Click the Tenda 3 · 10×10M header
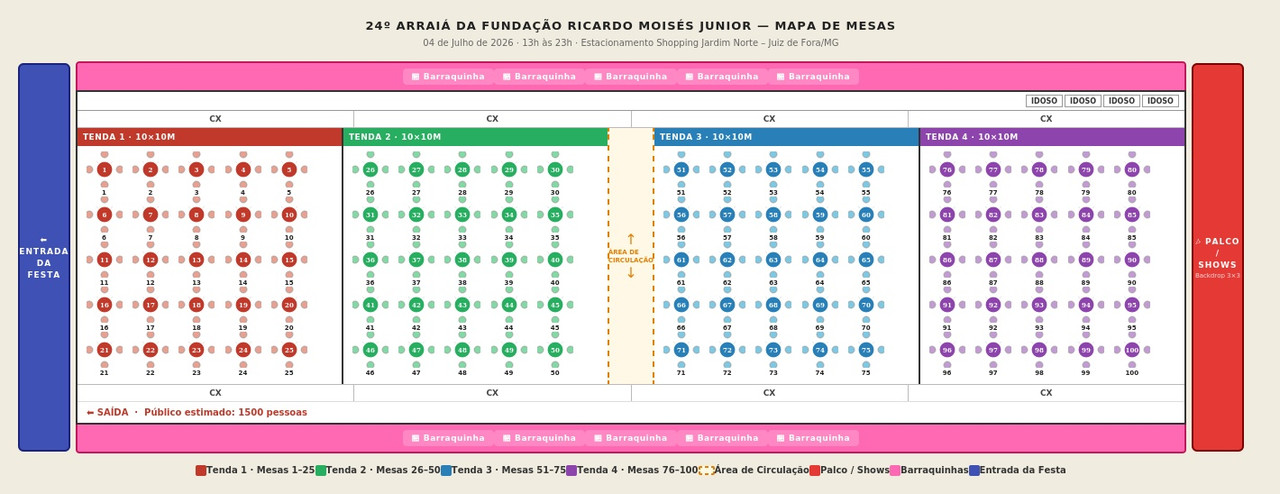The height and width of the screenshot is (494, 1280). (786, 137)
